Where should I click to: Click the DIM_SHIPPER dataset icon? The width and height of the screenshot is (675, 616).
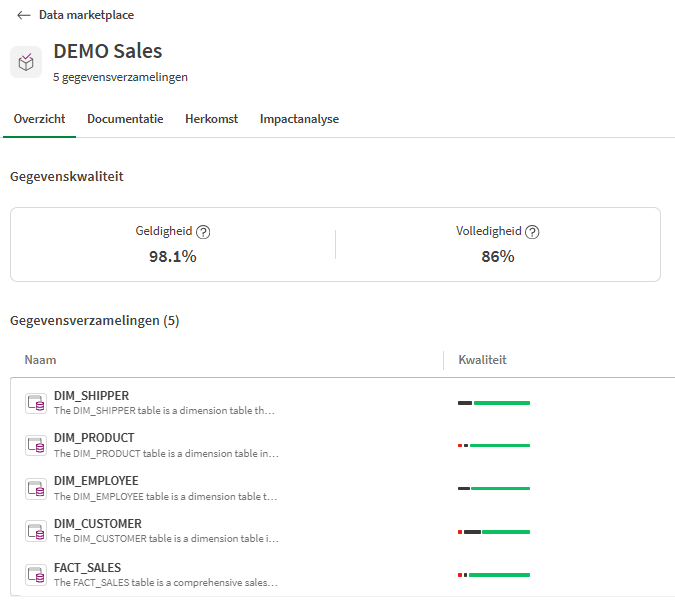tap(36, 403)
